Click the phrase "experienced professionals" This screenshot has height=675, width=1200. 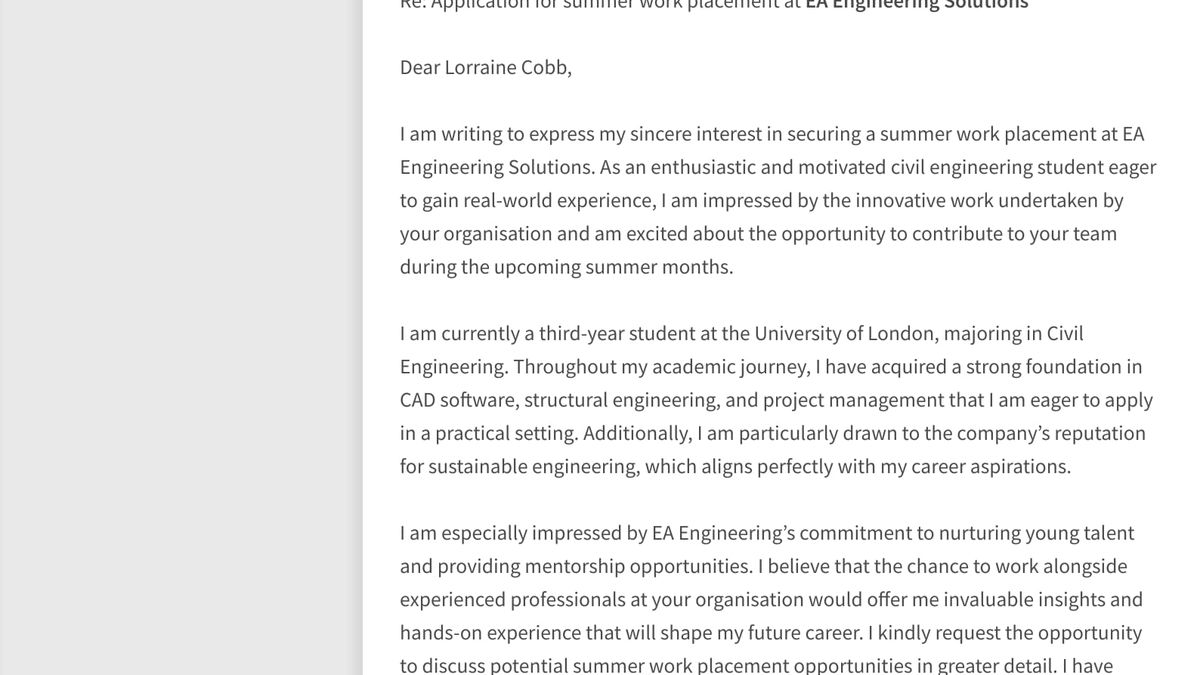point(511,599)
